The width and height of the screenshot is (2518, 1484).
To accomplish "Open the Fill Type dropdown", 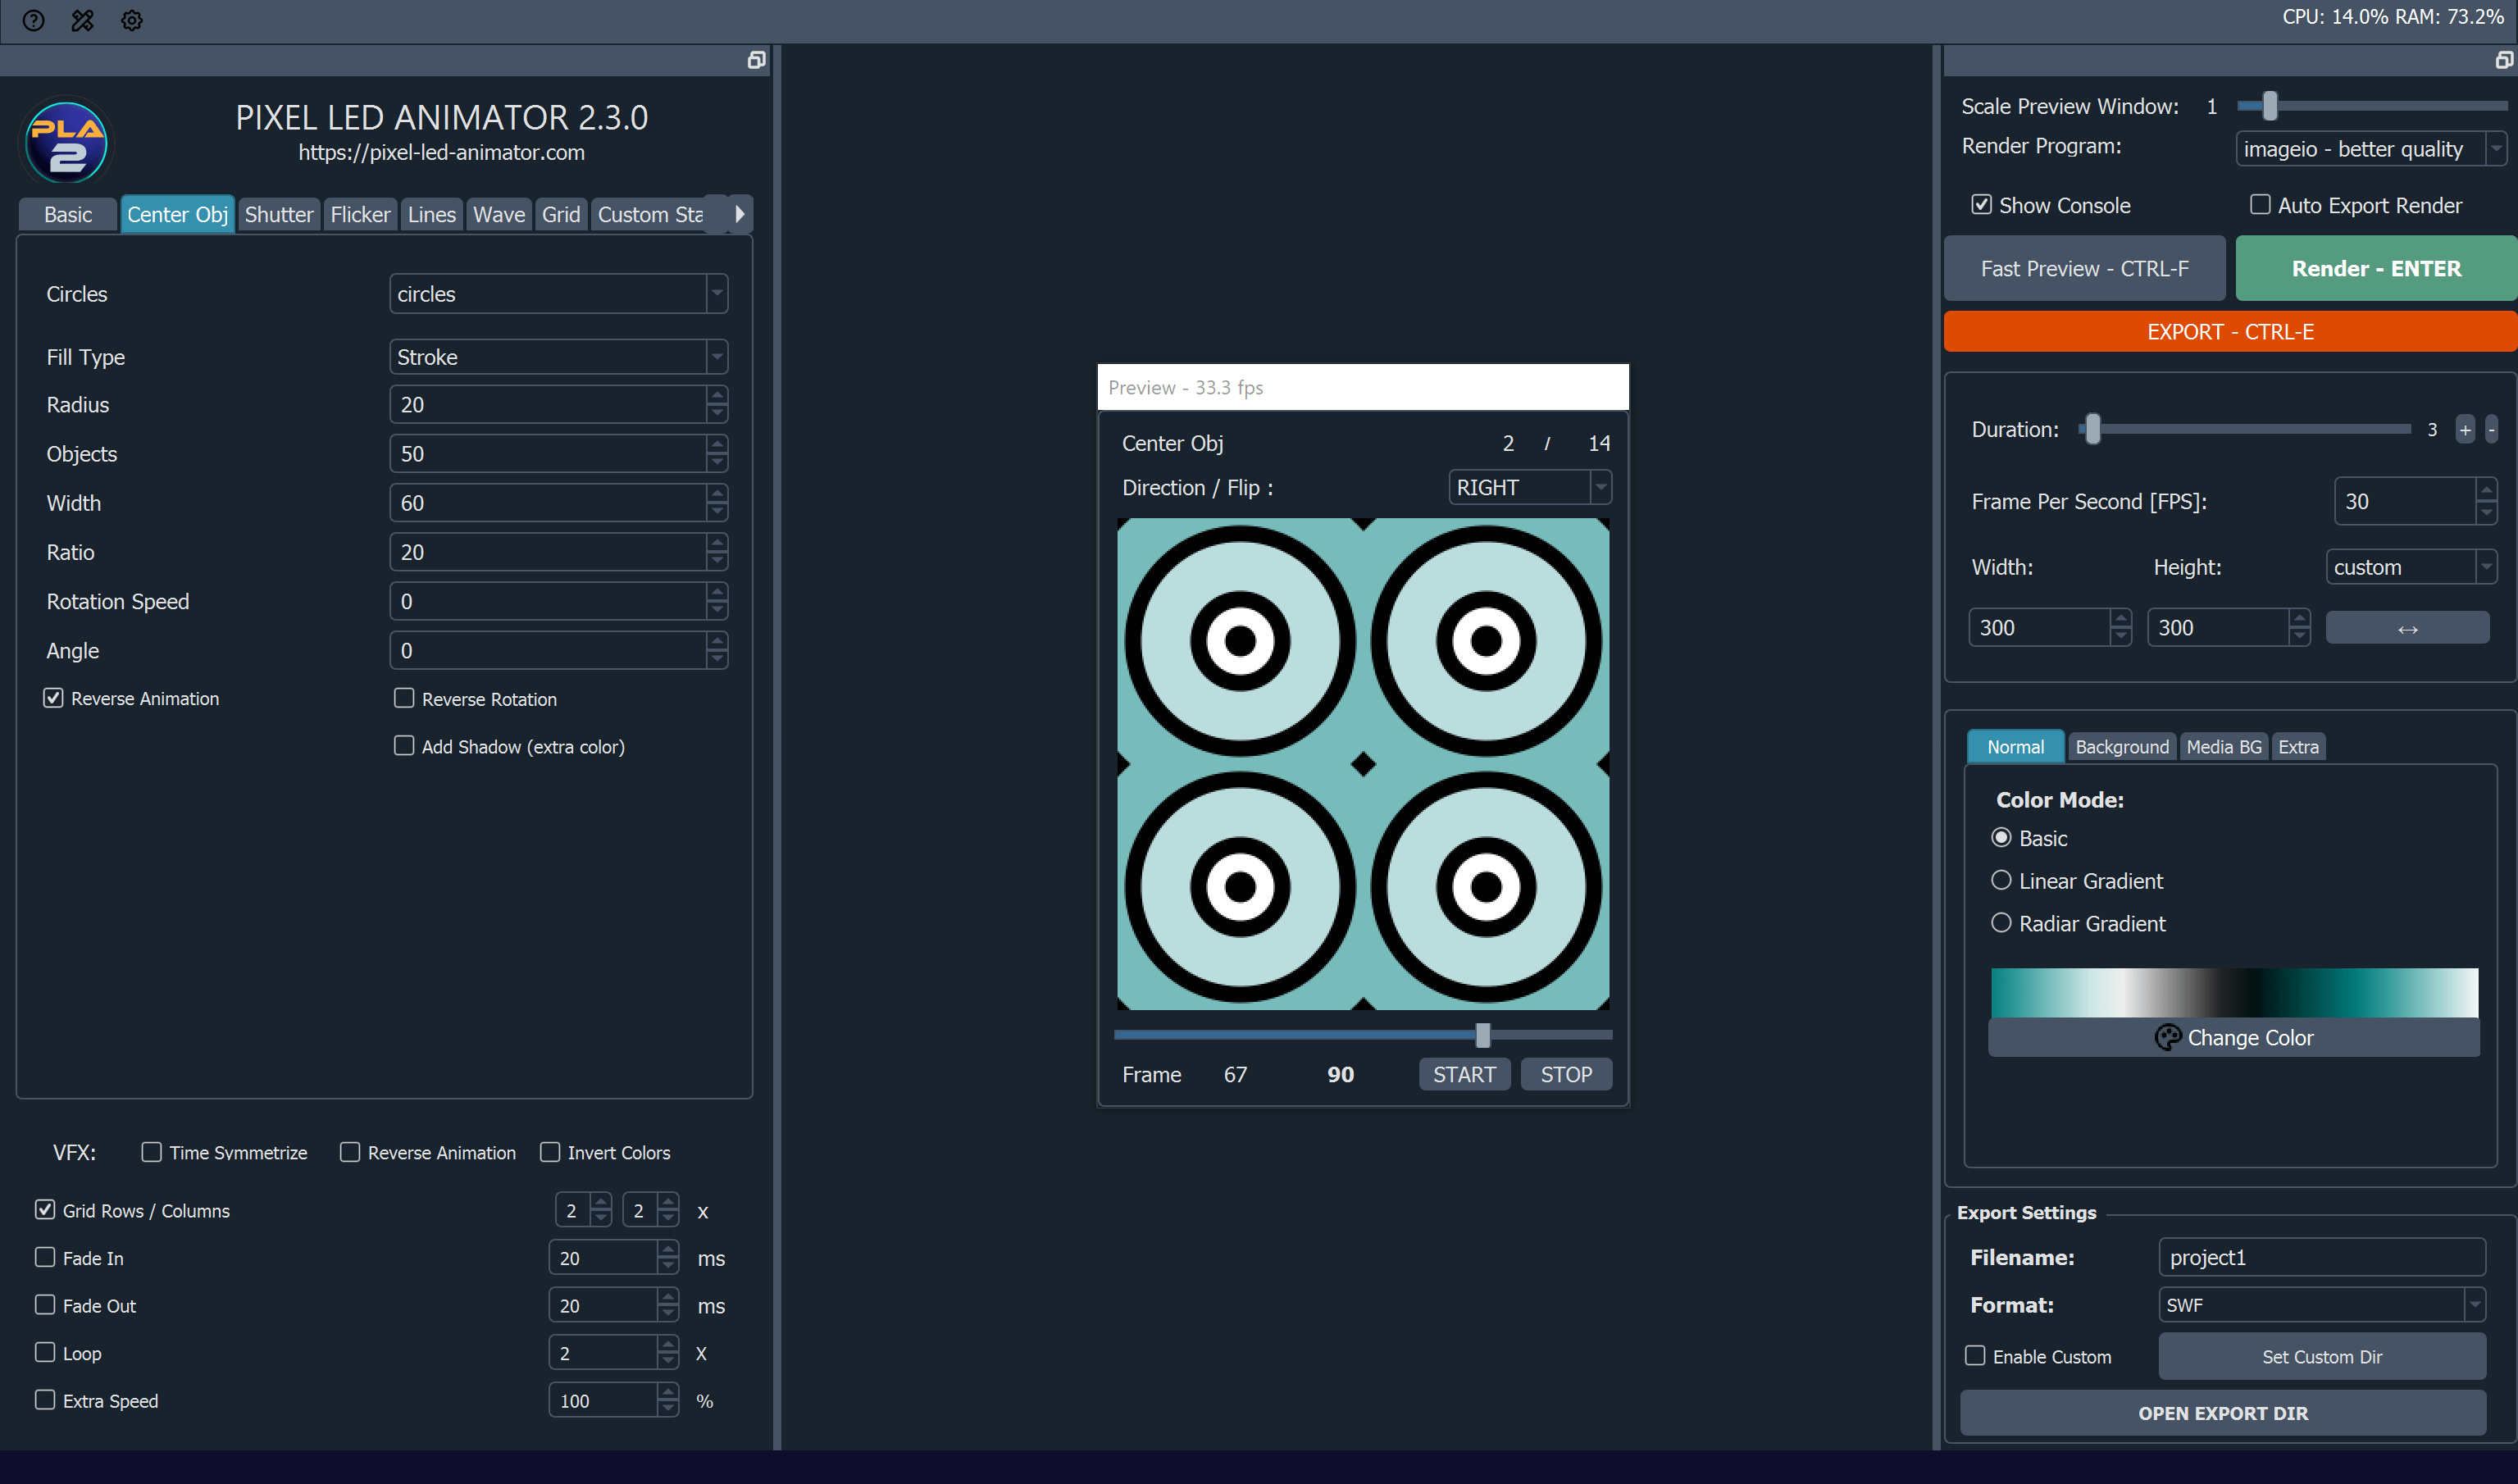I will (558, 357).
